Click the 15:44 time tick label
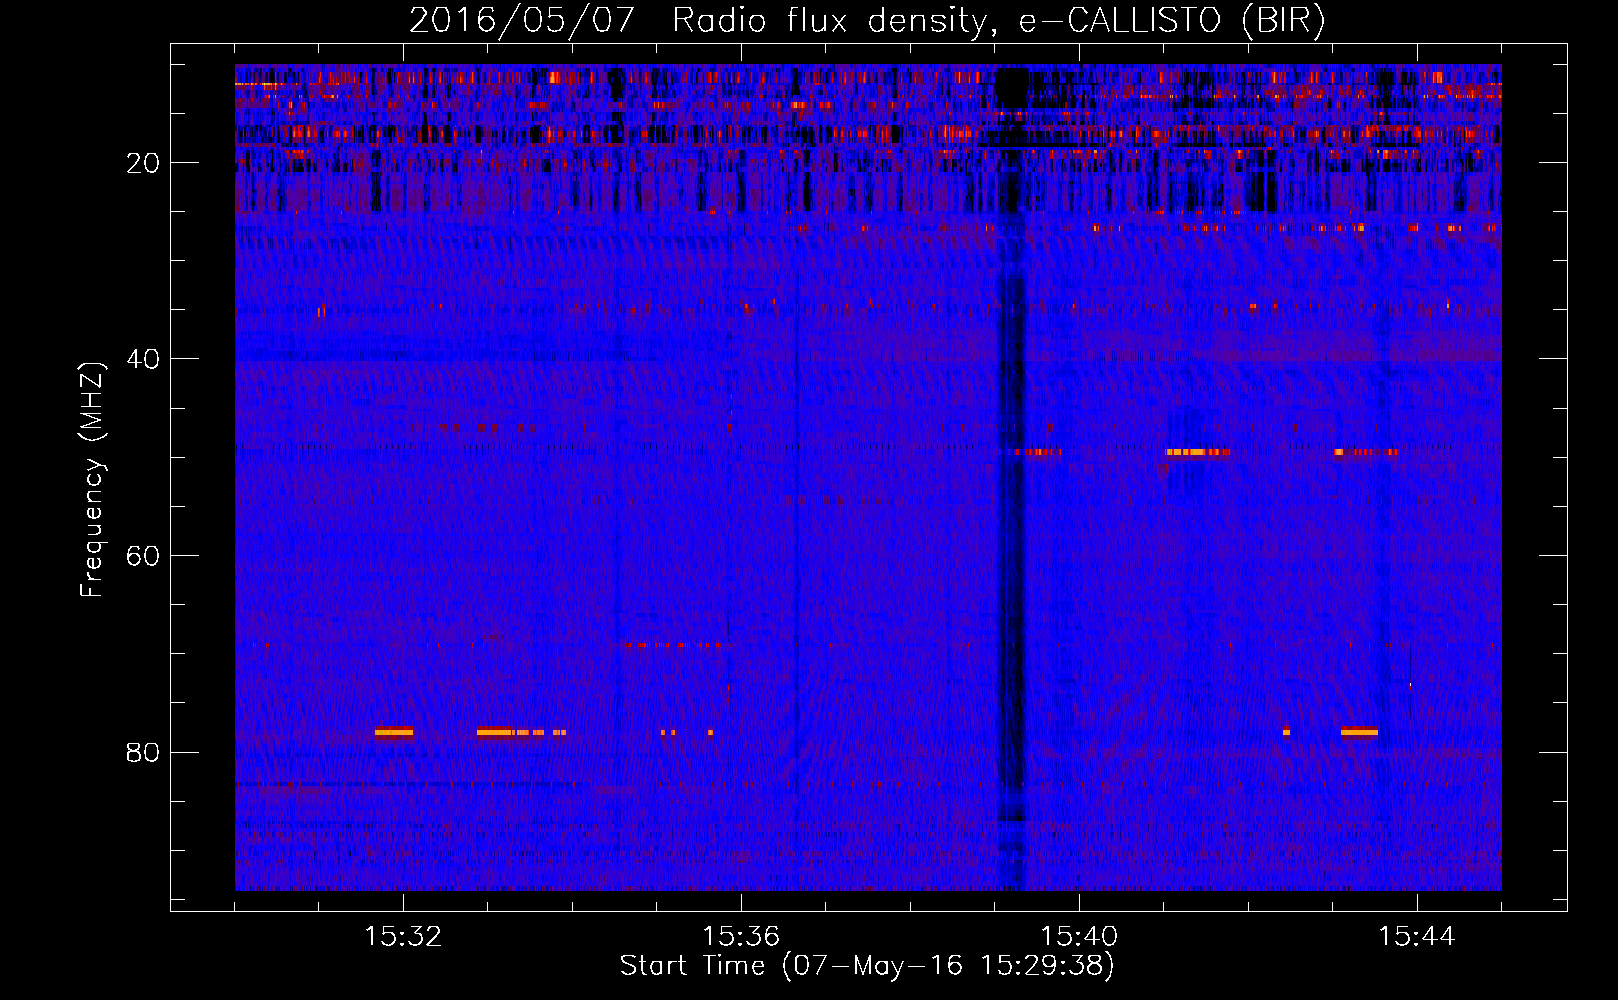Viewport: 1618px width, 1000px height. [x=1417, y=937]
